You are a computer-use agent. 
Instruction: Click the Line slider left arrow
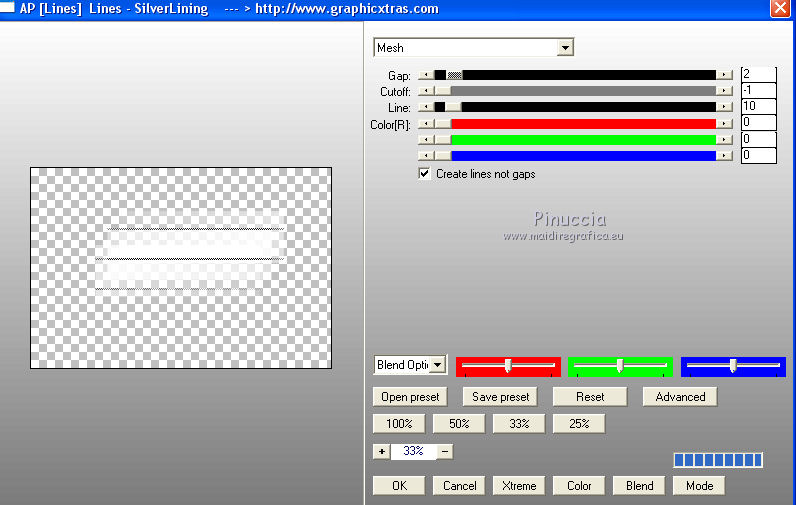pyautogui.click(x=426, y=108)
